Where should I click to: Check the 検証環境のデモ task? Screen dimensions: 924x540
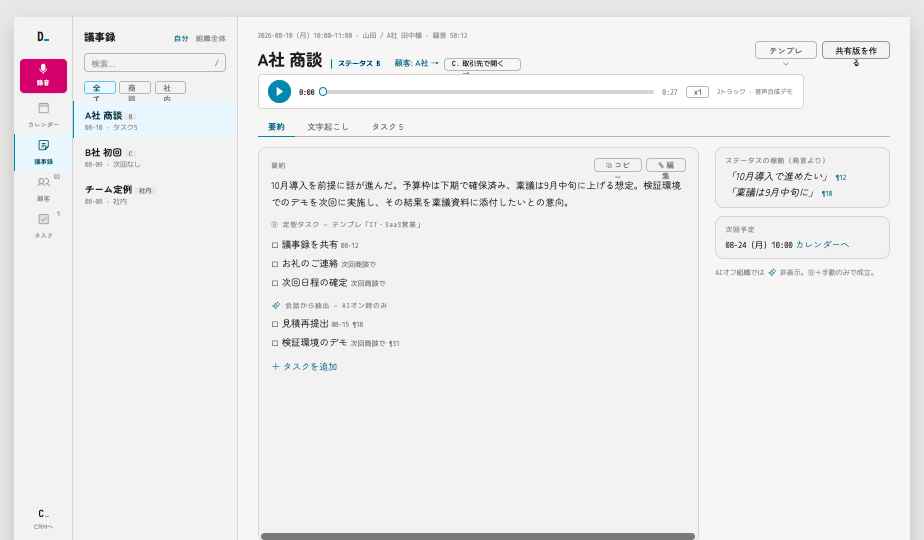pos(275,343)
